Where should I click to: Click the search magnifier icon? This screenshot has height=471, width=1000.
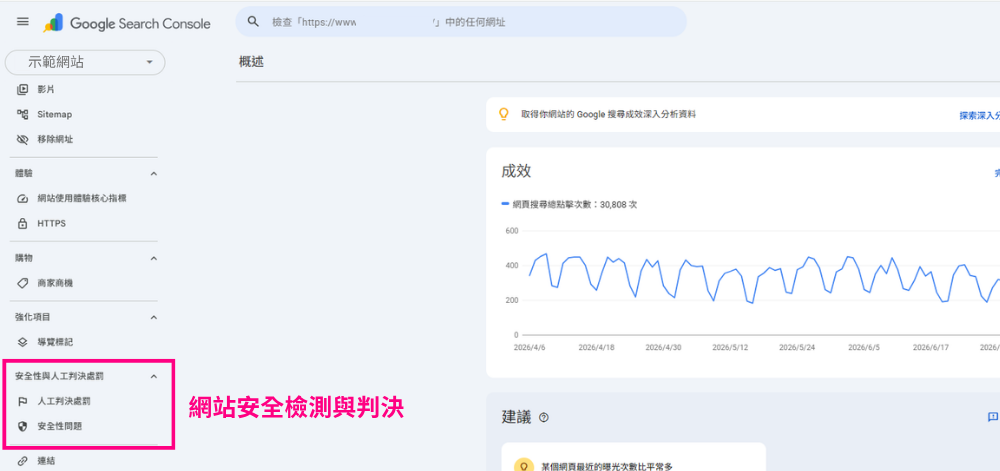click(x=253, y=22)
